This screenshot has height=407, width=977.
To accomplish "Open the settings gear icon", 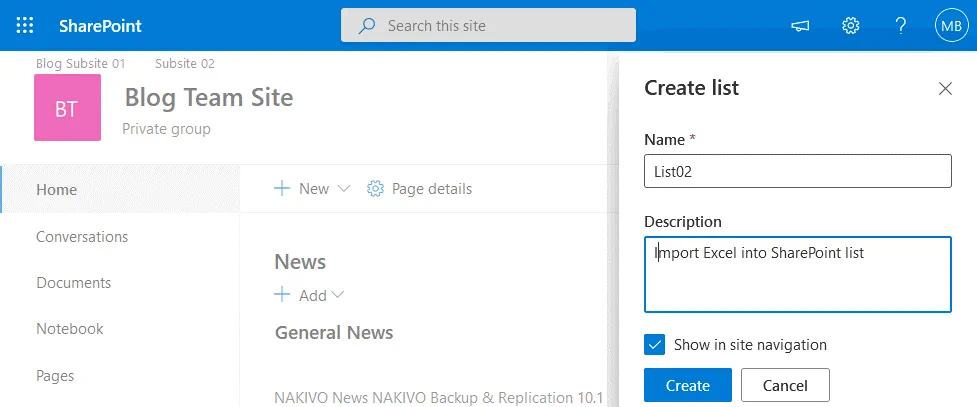I will [851, 25].
